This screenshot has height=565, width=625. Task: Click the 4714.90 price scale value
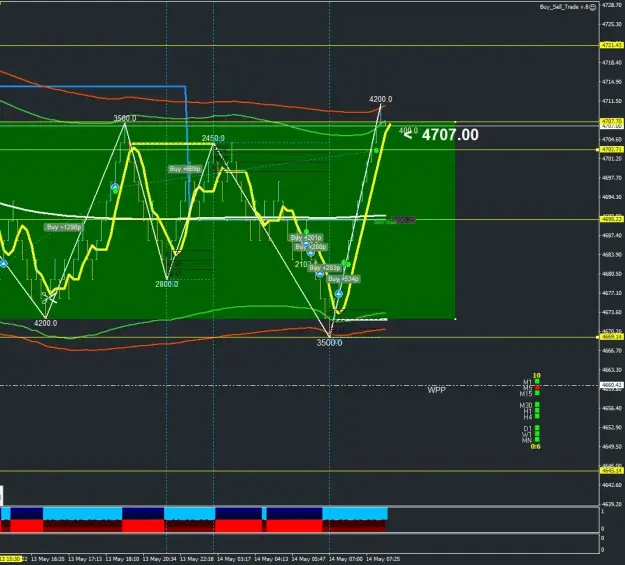tap(612, 82)
